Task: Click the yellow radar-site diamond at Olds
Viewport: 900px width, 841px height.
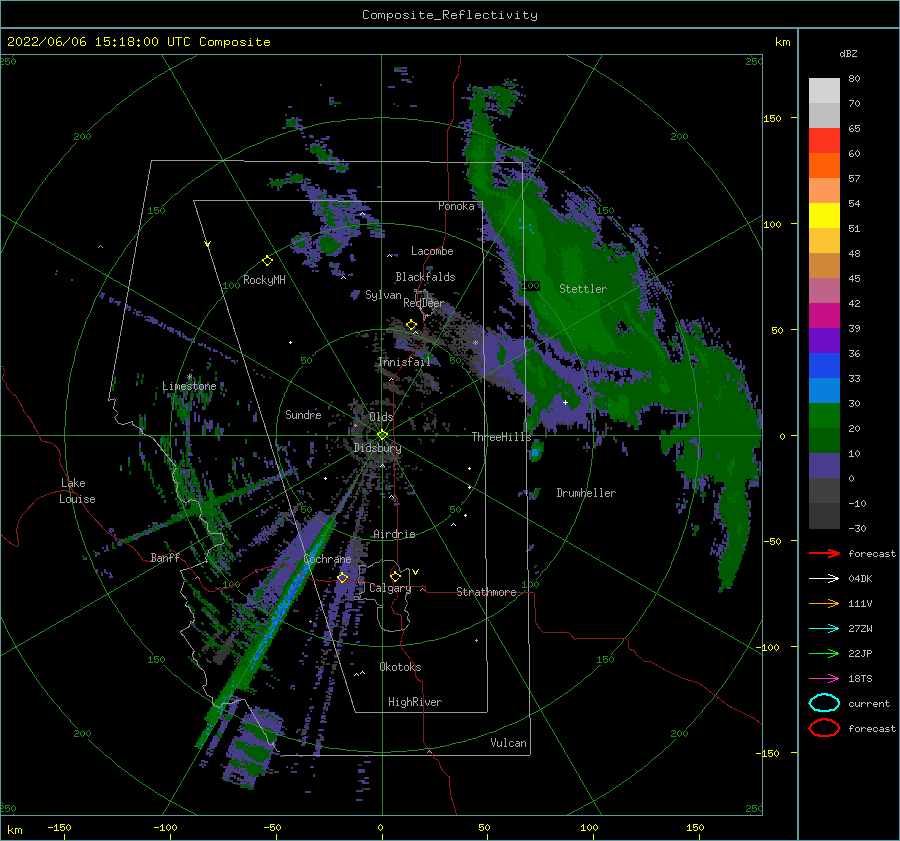Action: tap(382, 435)
